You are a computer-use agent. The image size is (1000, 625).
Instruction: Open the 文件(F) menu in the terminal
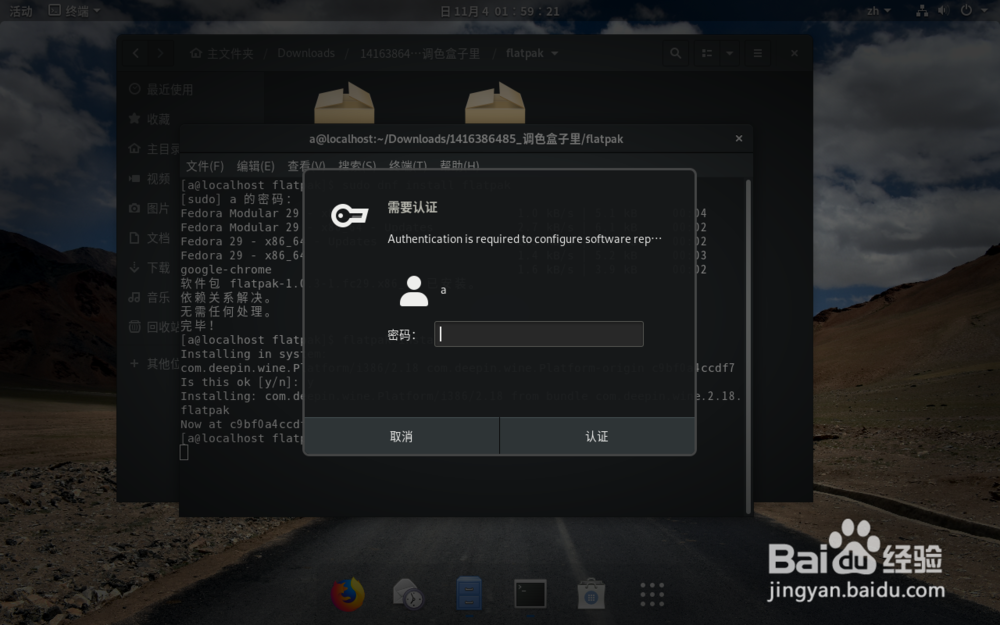point(206,164)
